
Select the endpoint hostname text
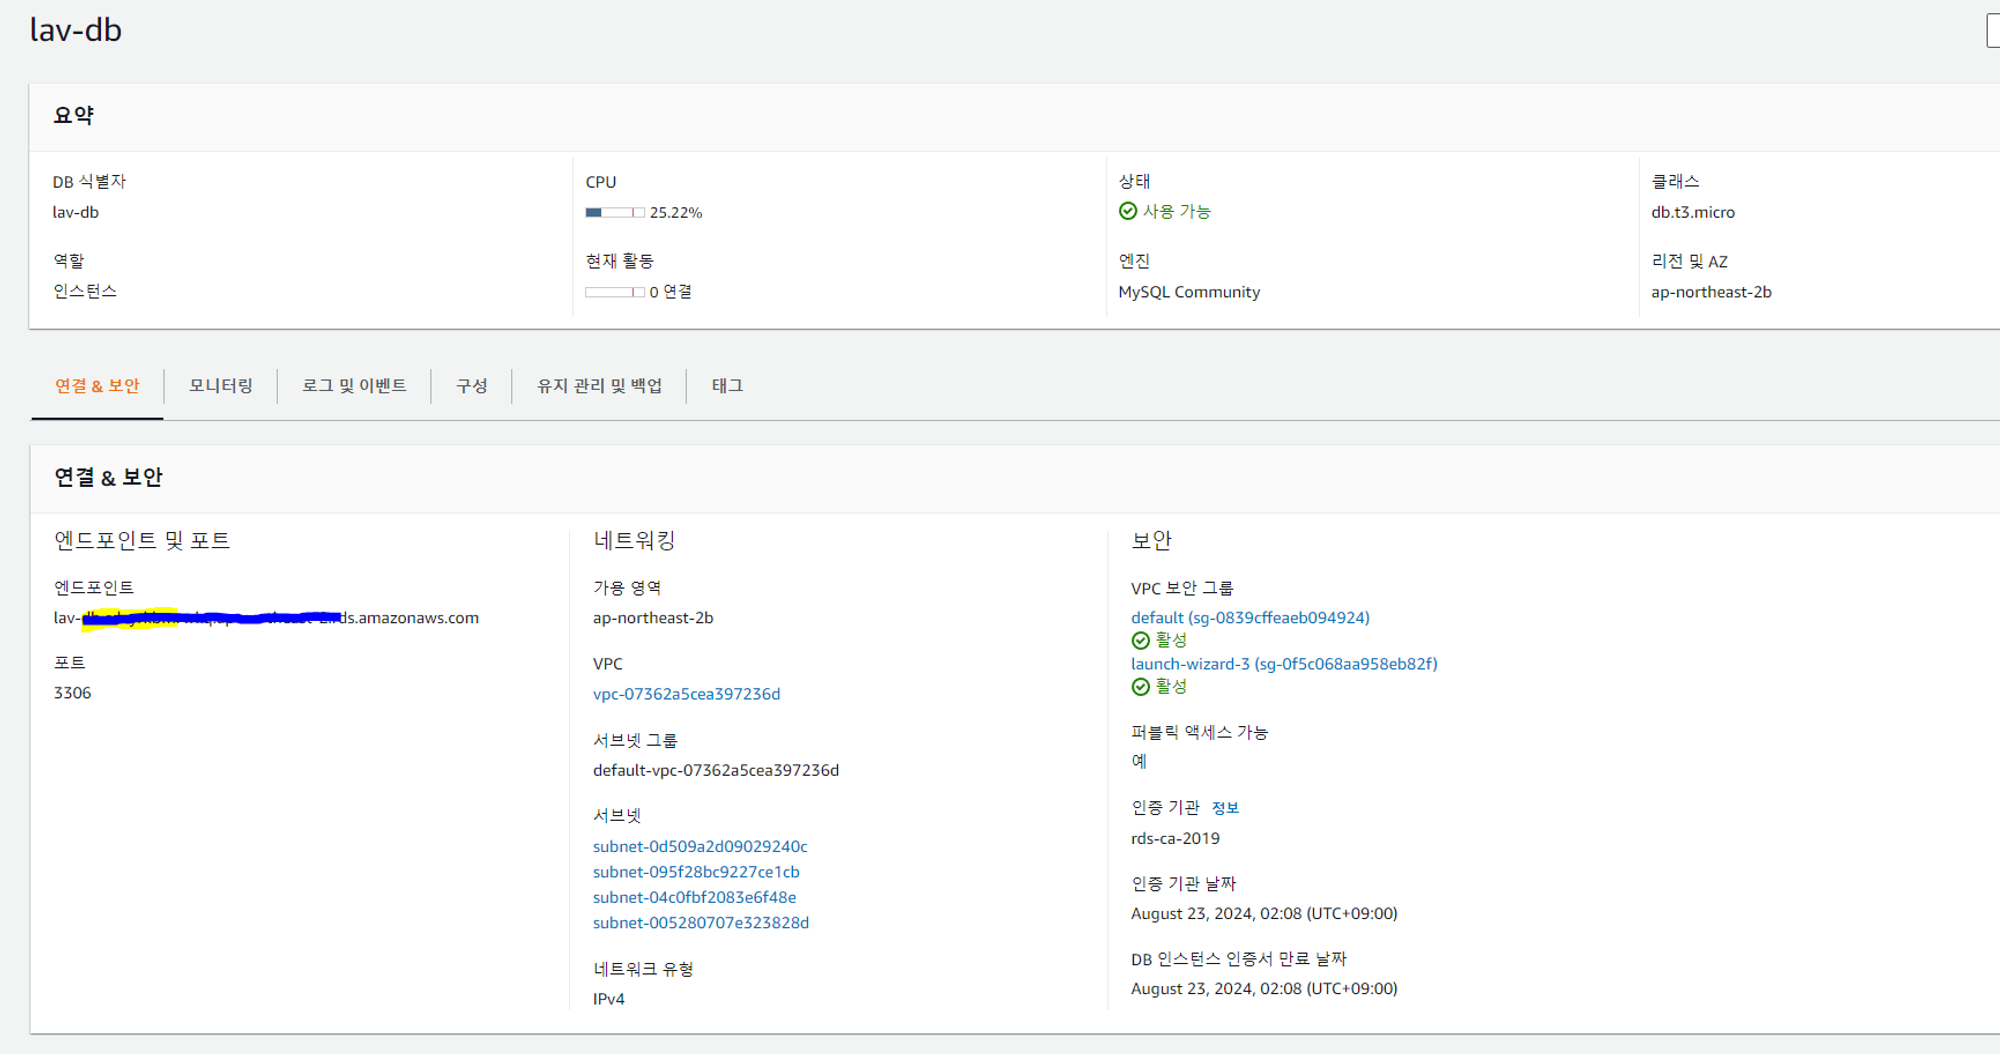266,618
